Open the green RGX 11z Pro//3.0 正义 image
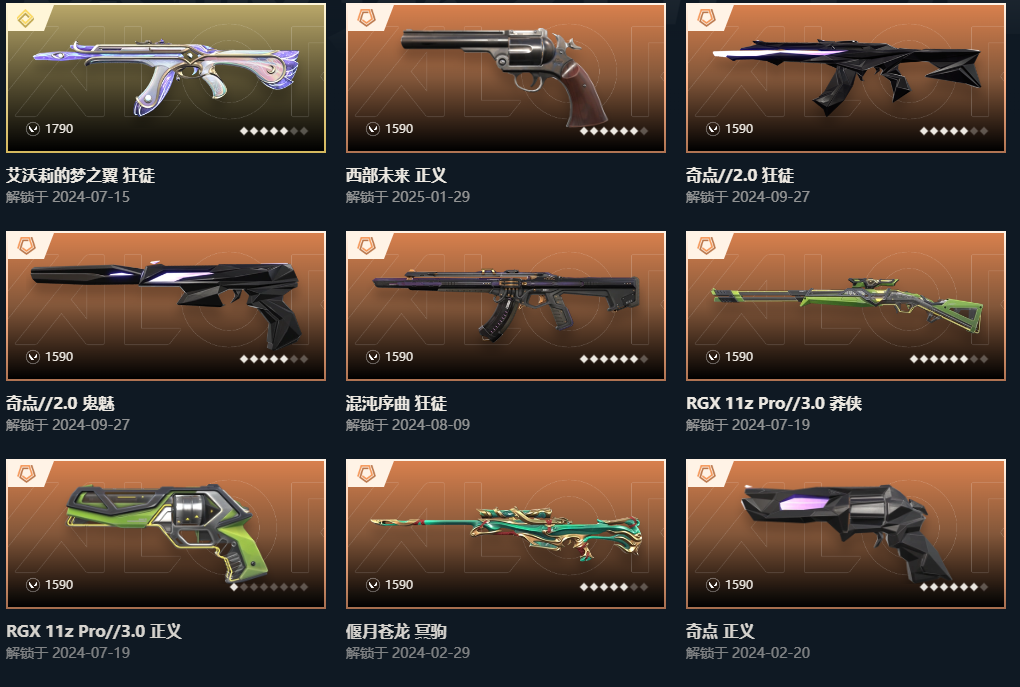 tap(166, 534)
